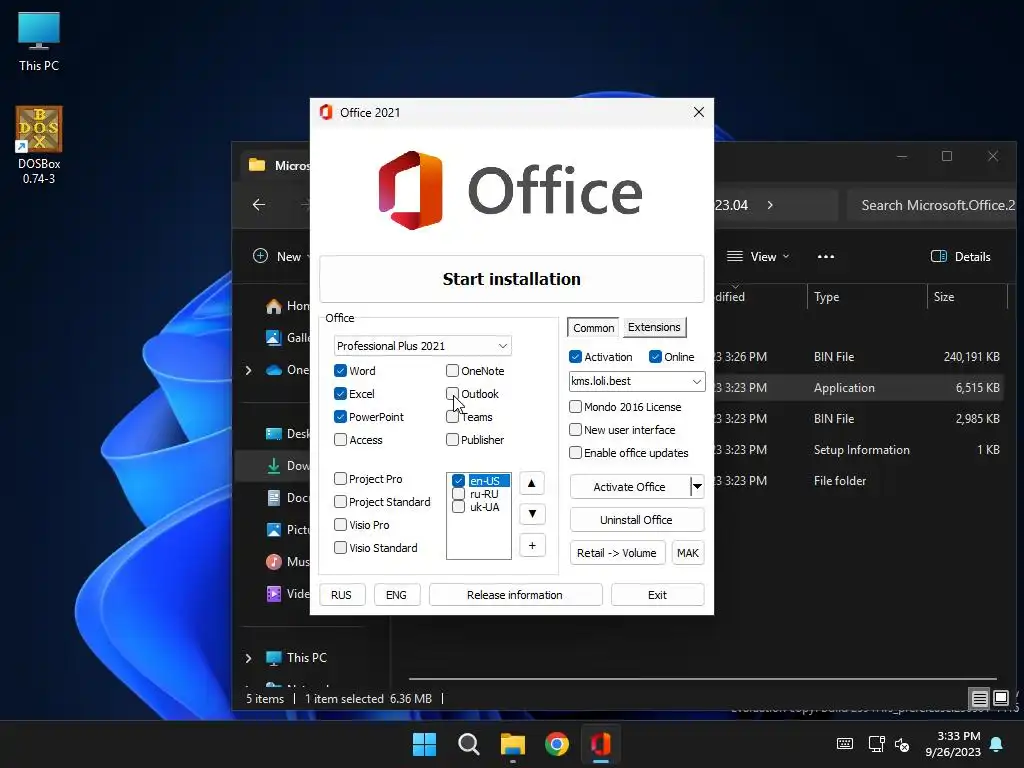Go back in File Explorer
Image resolution: width=1024 pixels, height=768 pixels.
tap(259, 205)
